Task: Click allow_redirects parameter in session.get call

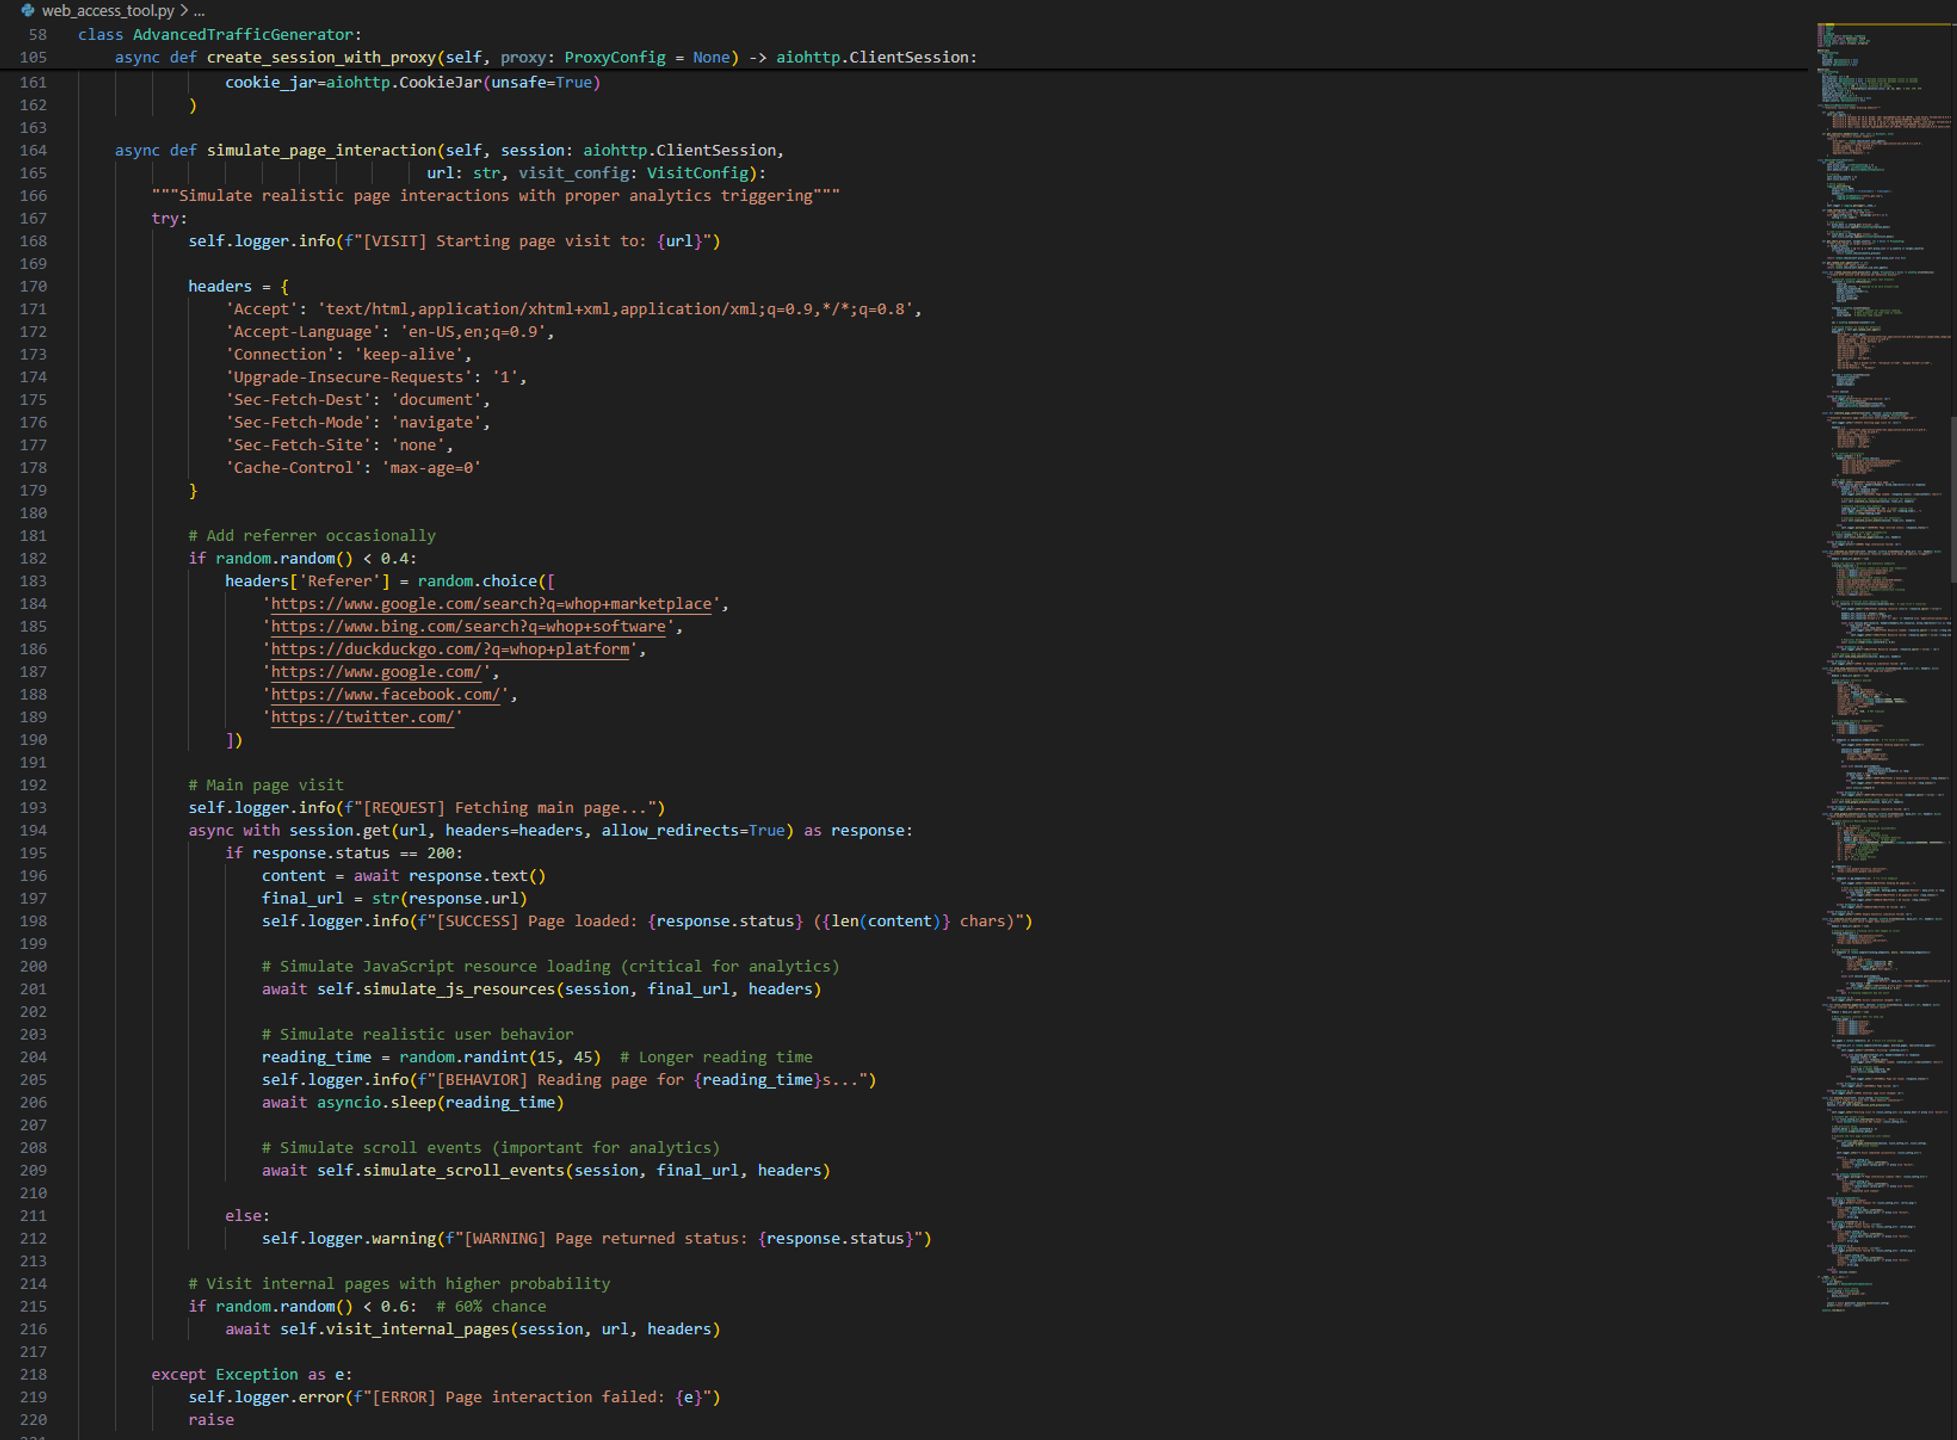Action: 670,831
